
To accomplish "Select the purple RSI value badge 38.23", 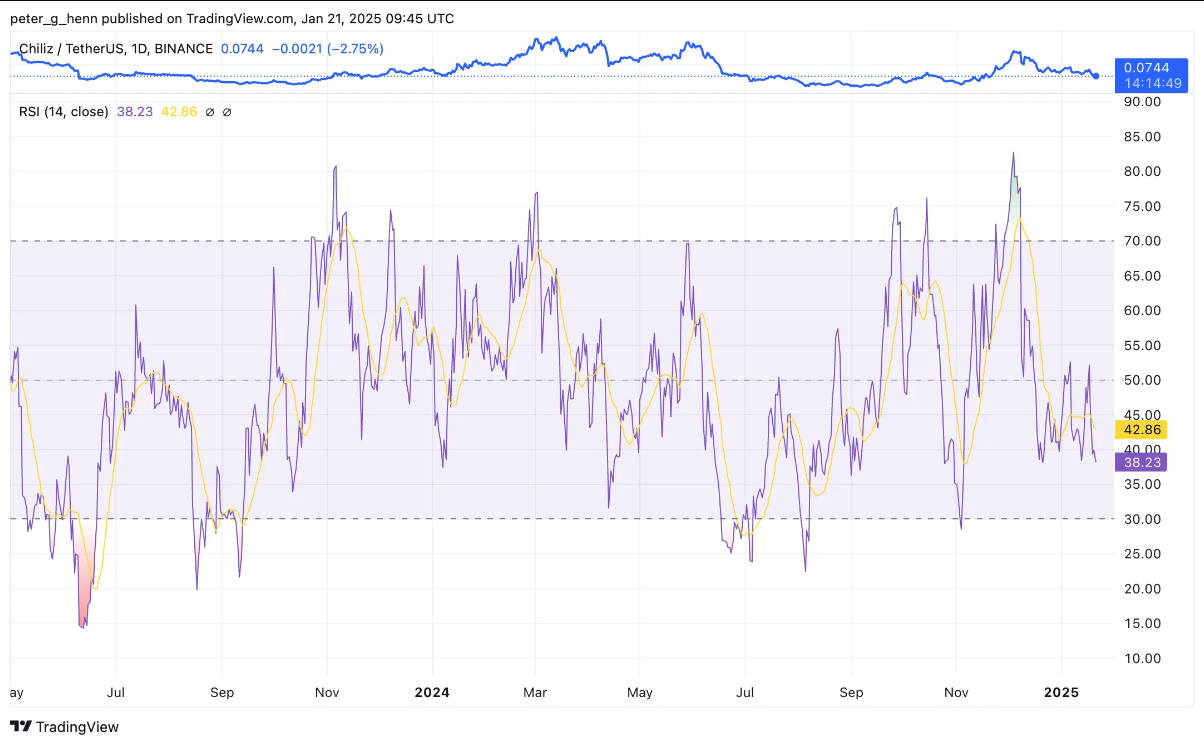I will [1143, 462].
